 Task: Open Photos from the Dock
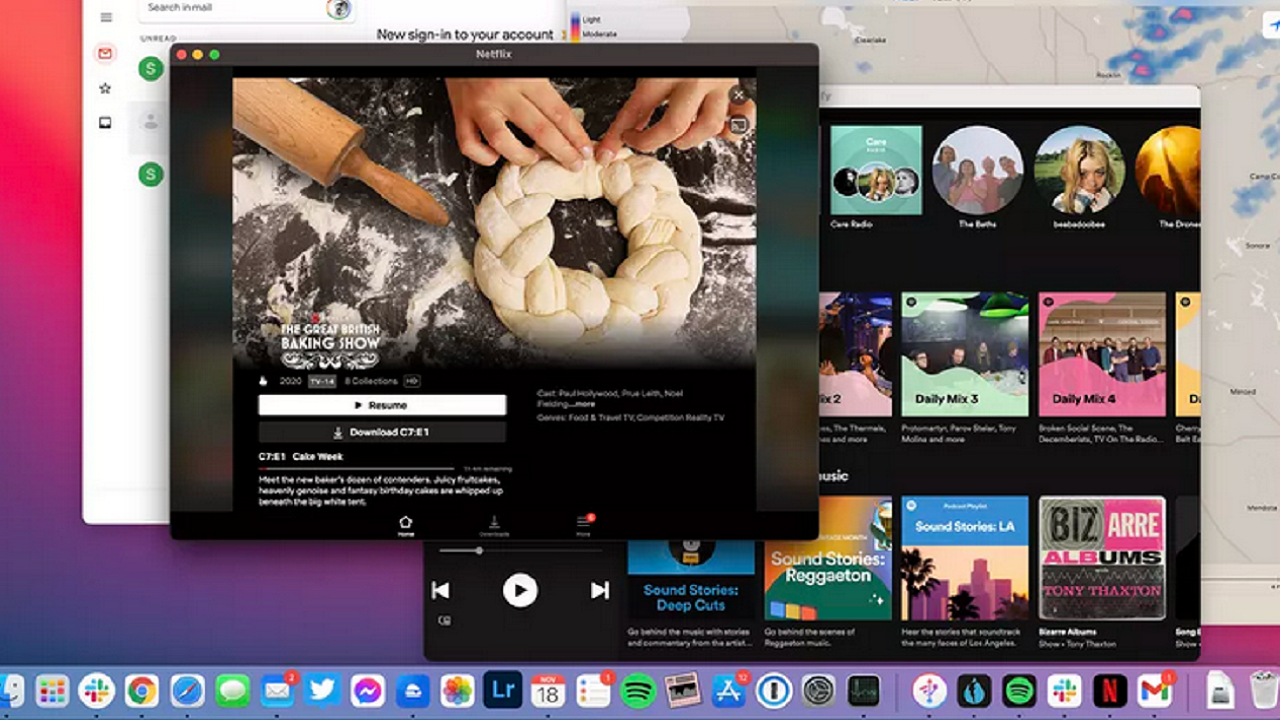pos(457,690)
